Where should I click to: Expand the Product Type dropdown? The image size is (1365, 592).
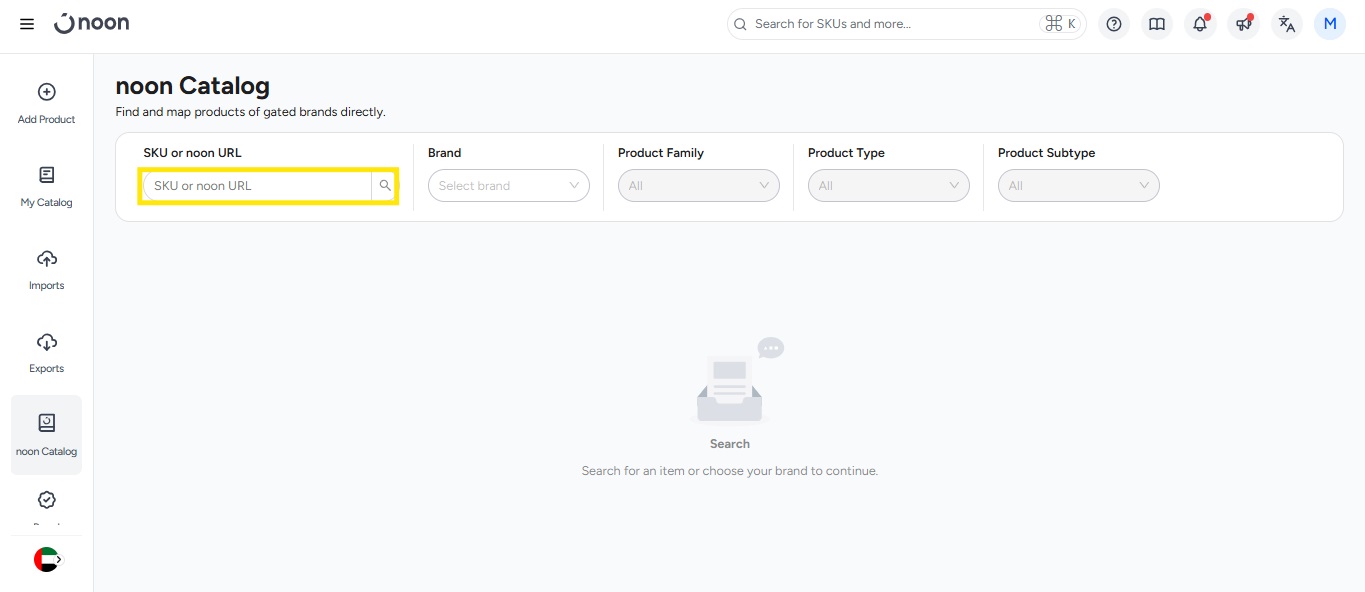[888, 186]
